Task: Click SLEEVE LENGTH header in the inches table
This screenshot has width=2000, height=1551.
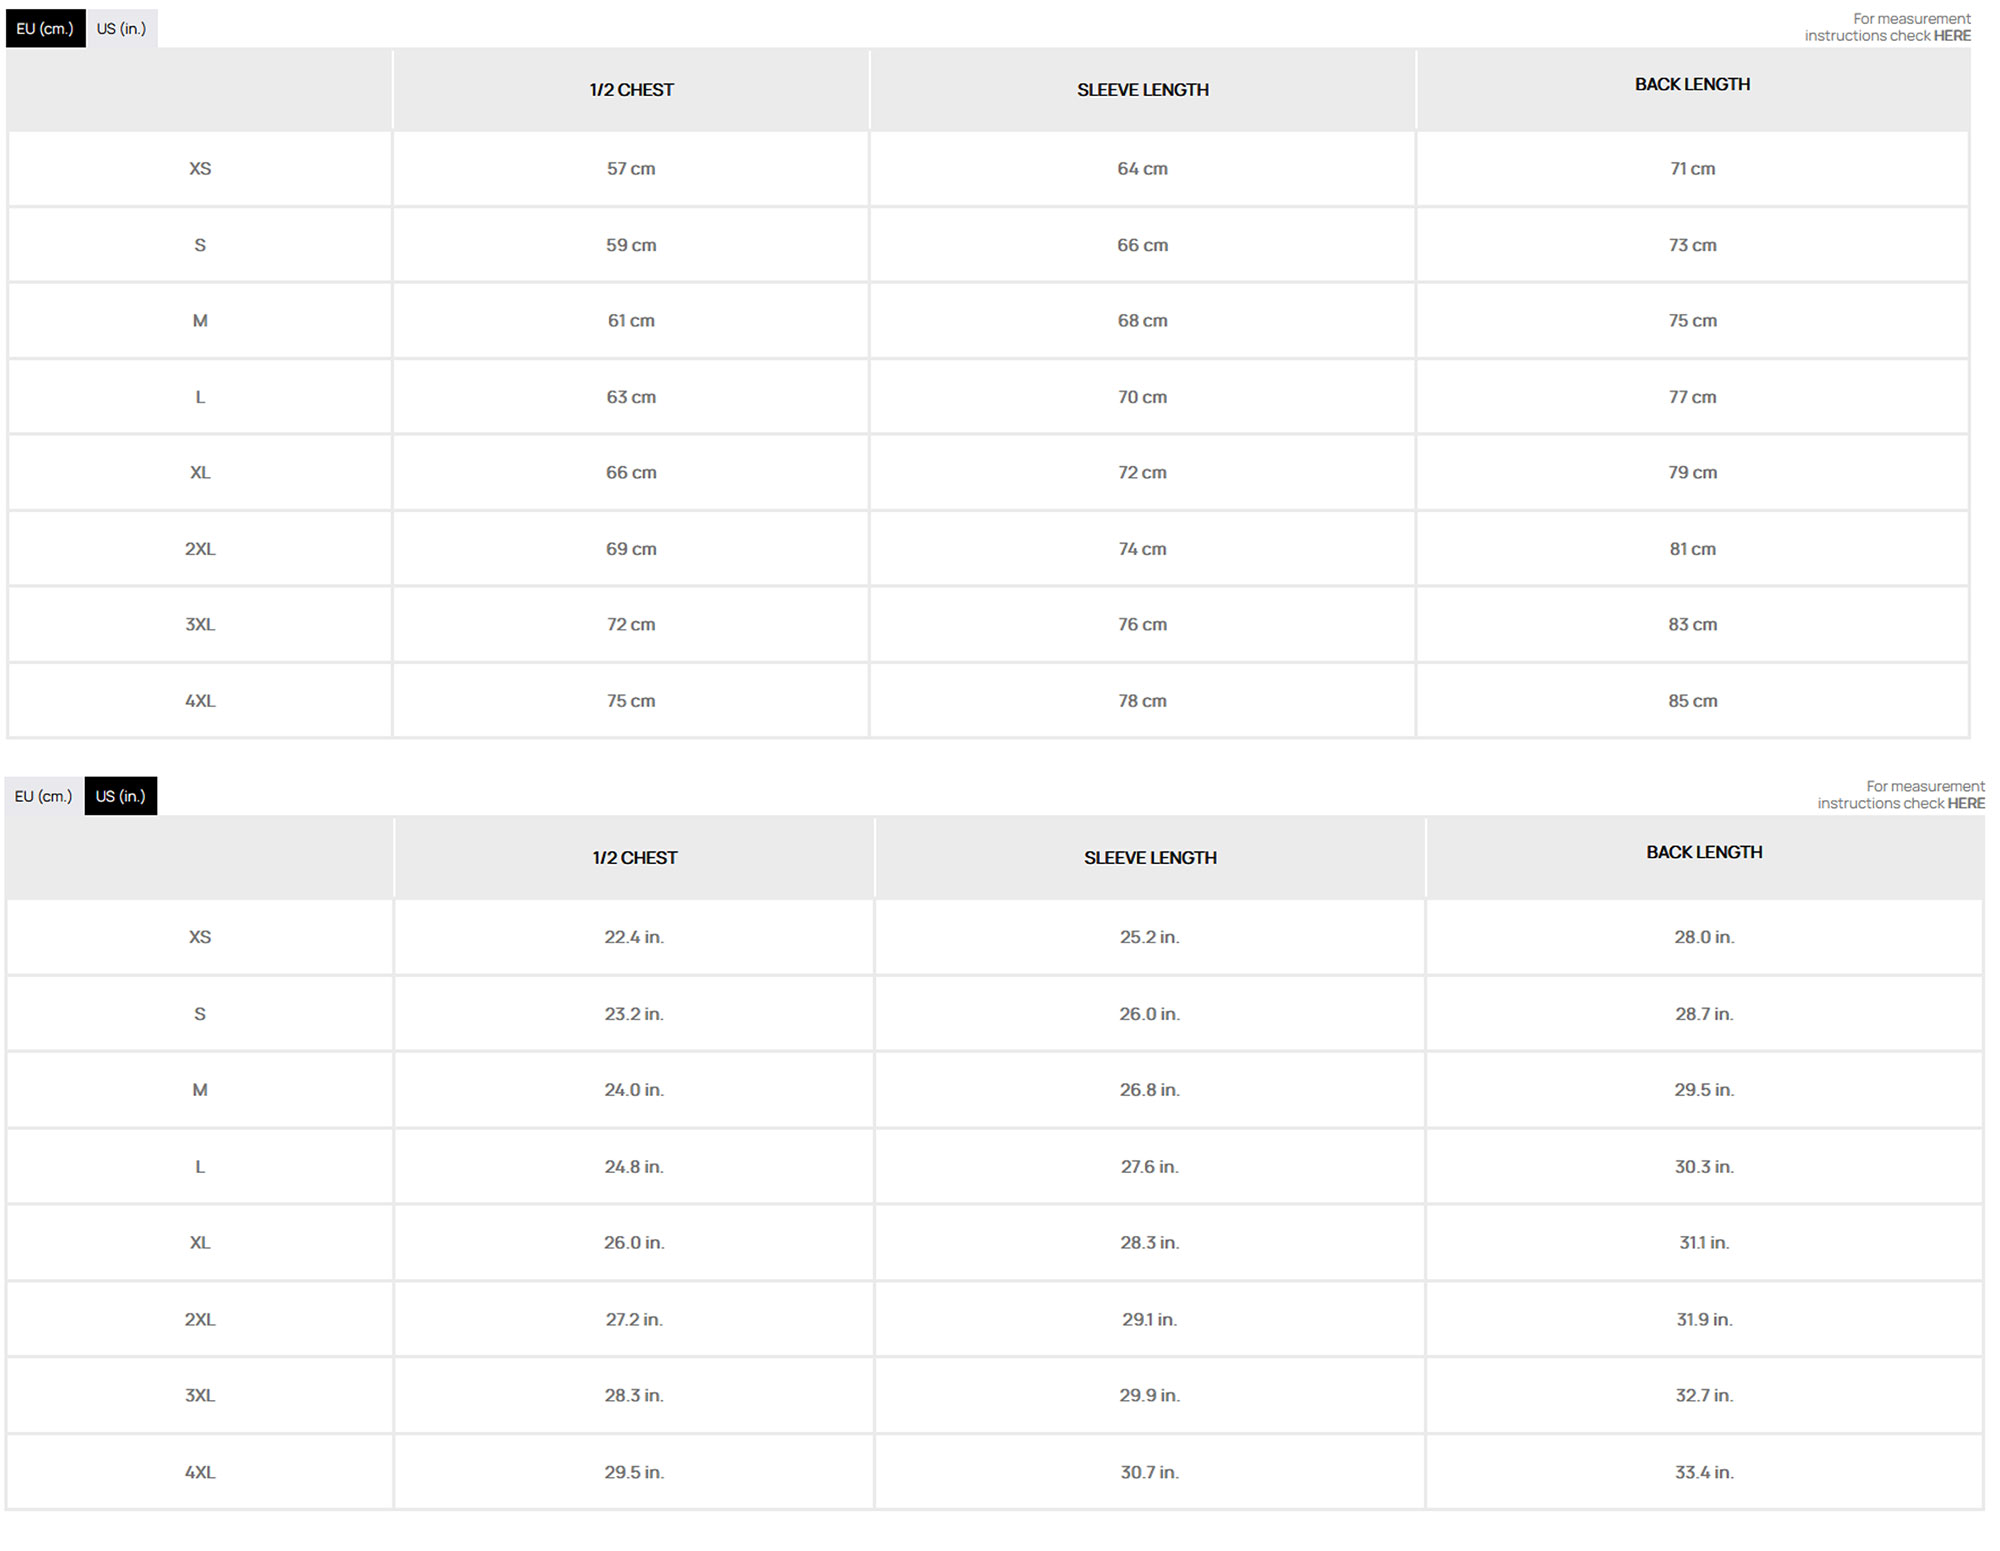Action: click(1150, 858)
